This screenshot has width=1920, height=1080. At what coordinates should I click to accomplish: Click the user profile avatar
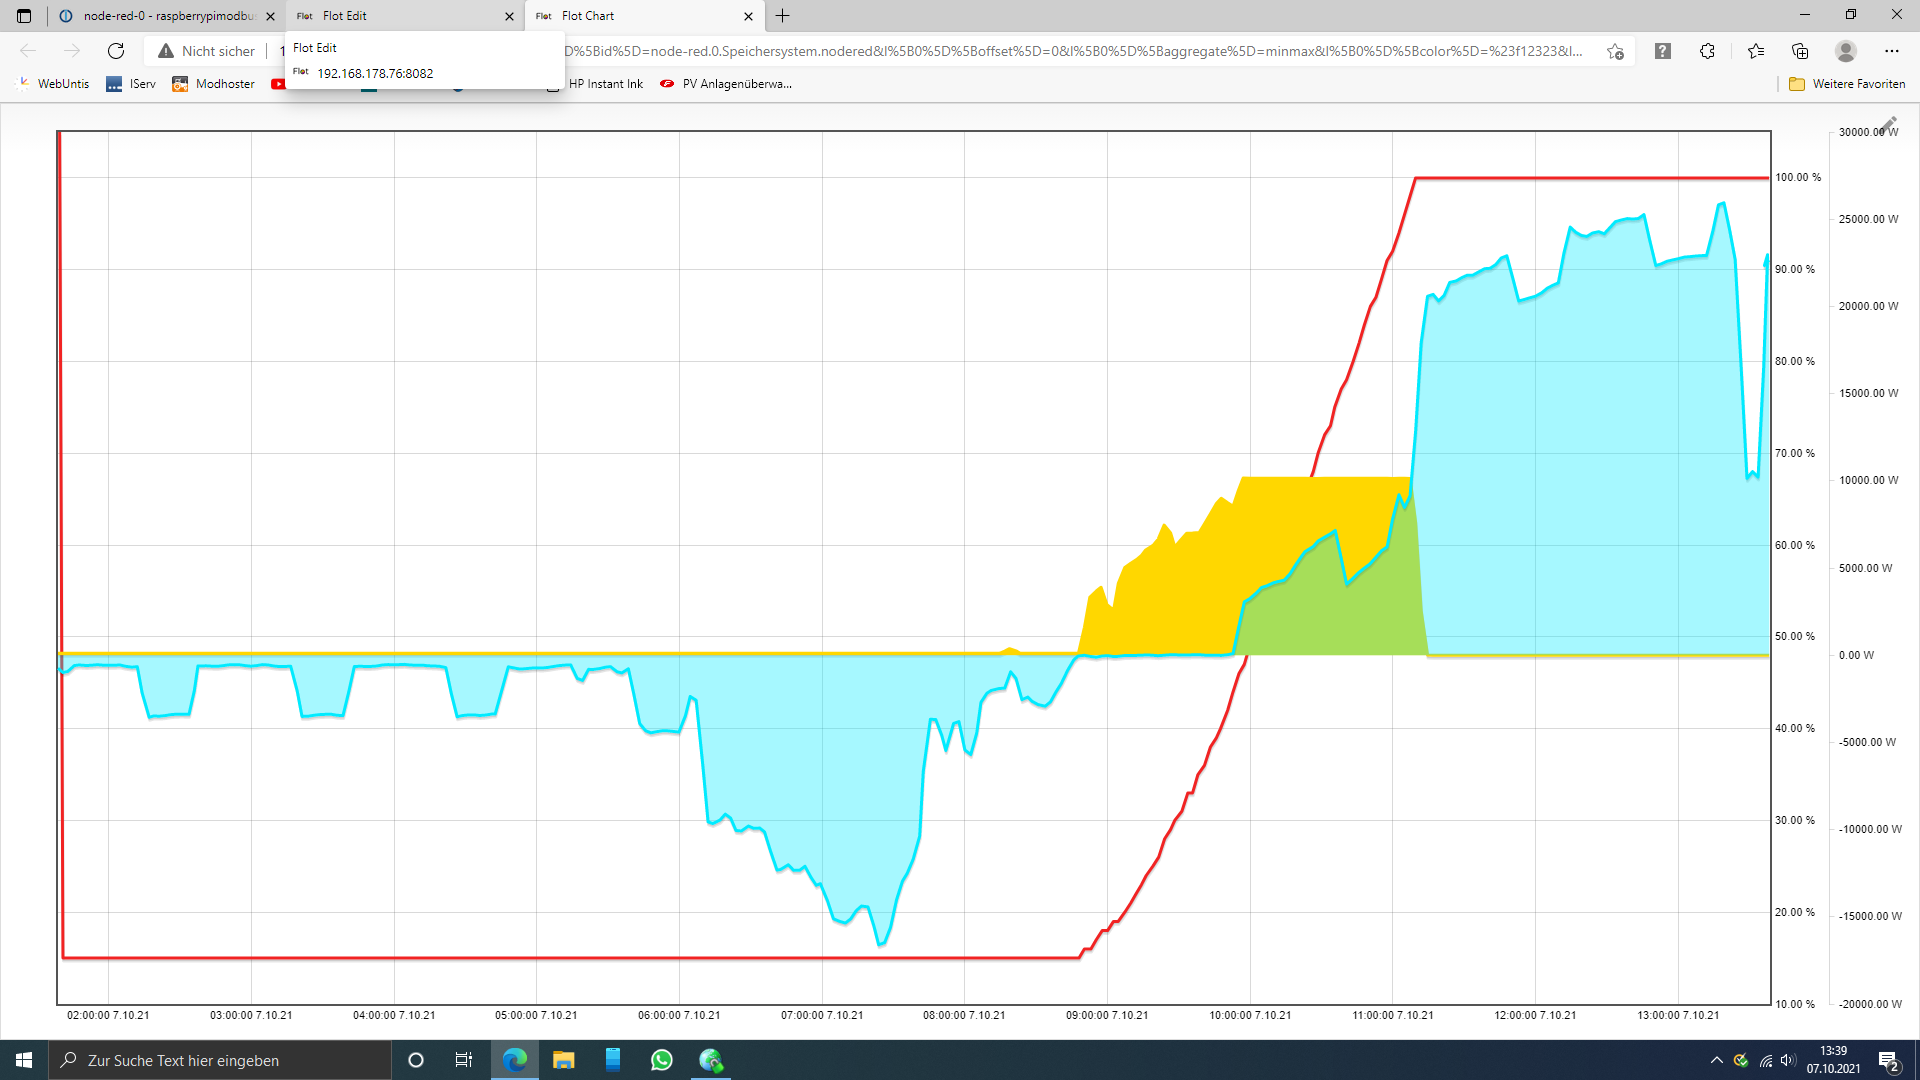1846,51
